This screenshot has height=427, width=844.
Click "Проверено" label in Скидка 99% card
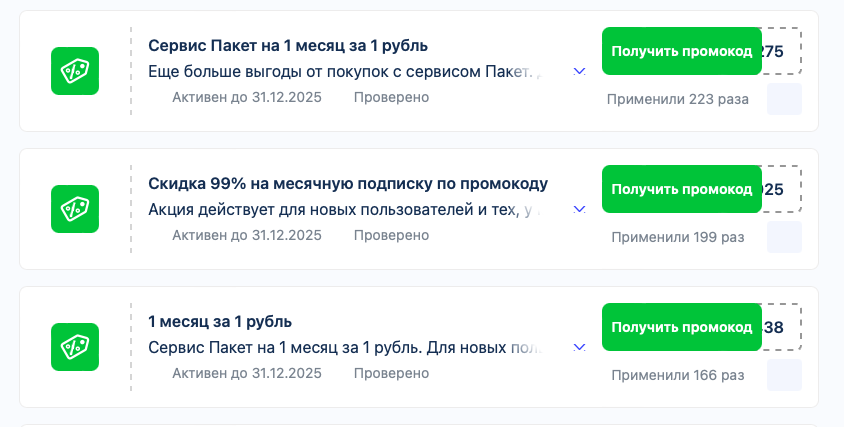391,235
